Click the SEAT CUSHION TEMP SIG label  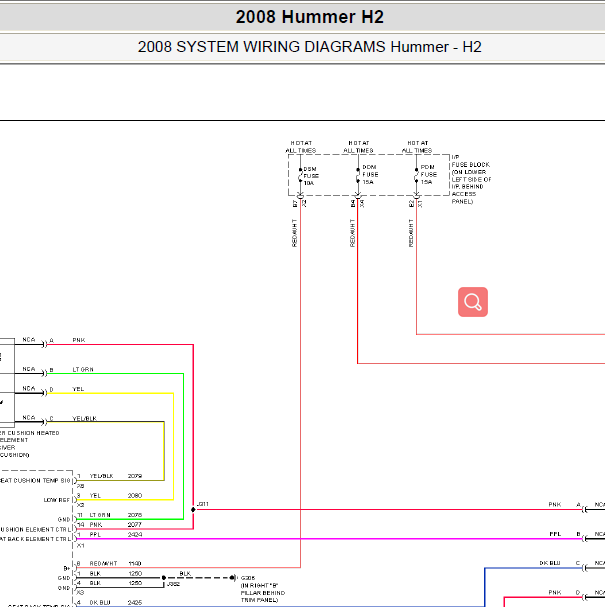point(35,480)
